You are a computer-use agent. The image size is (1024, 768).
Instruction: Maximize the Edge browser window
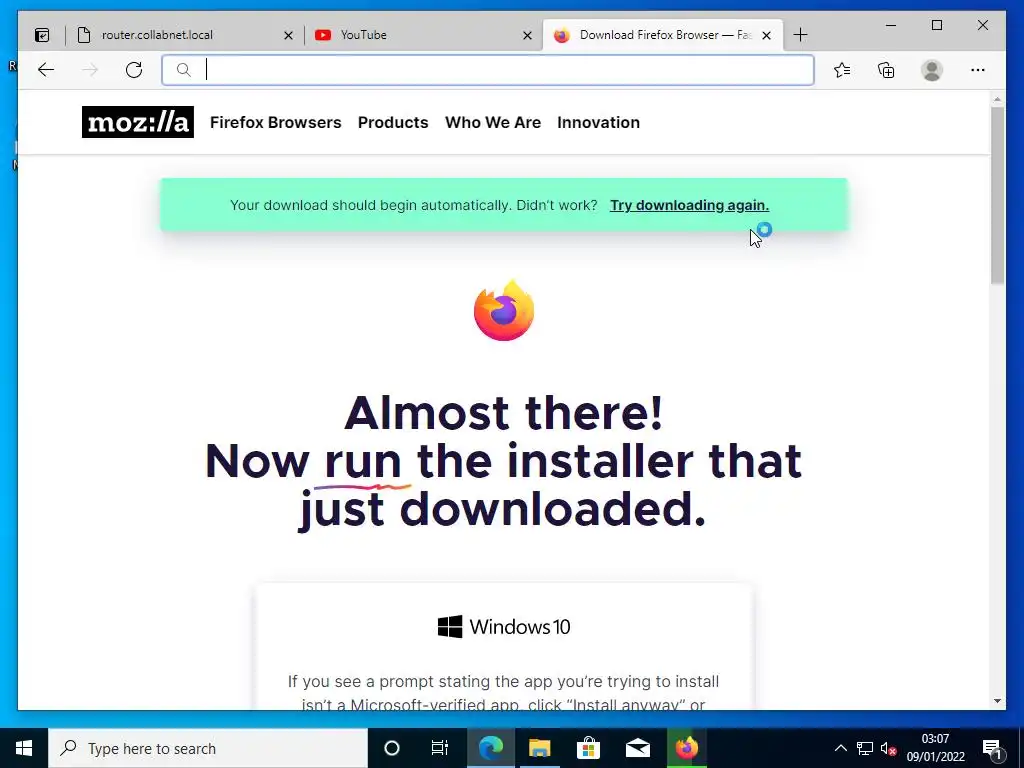[x=936, y=25]
